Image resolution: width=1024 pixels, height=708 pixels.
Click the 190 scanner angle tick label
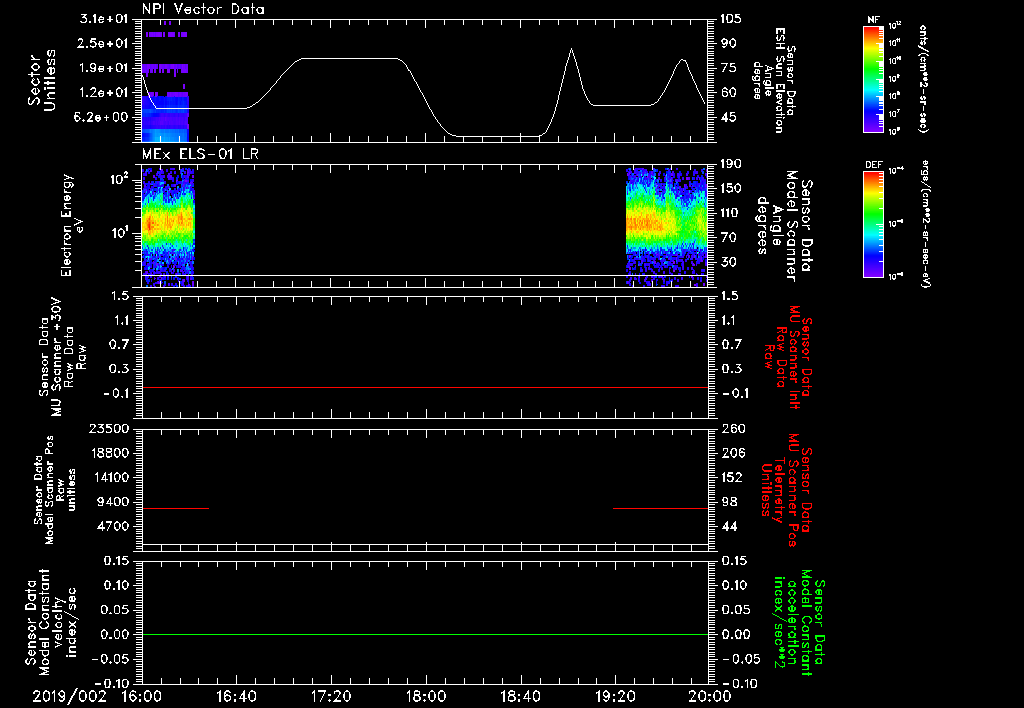[731, 164]
